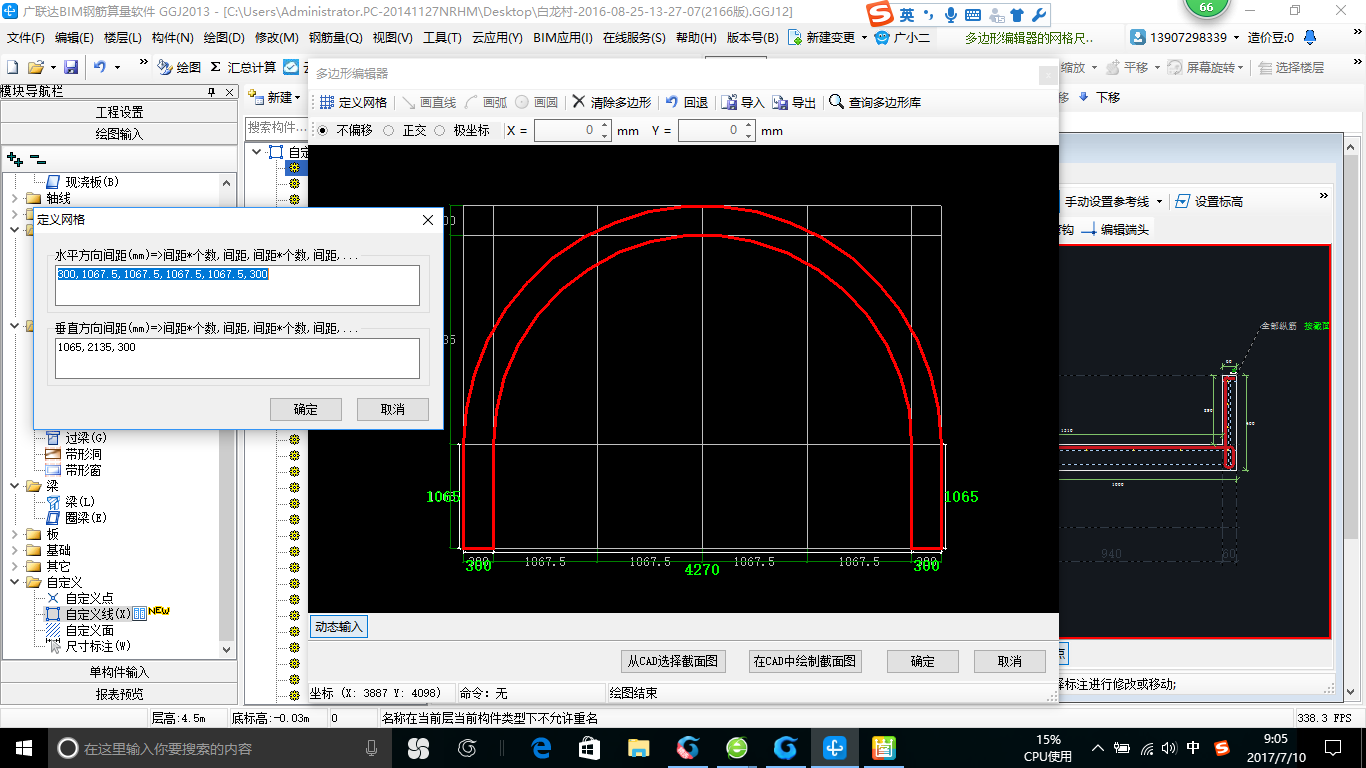Select the 正交 radio button
Screen dimensions: 1366x768
[x=388, y=131]
